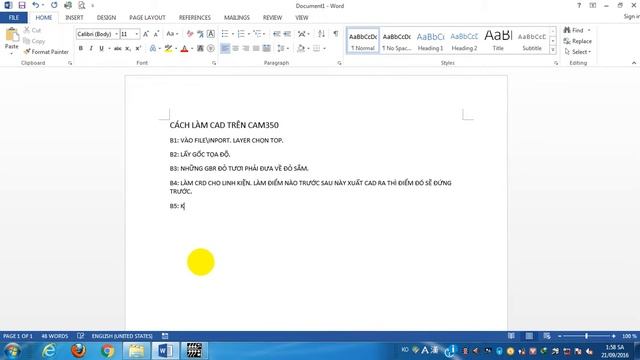The width and height of the screenshot is (640, 360).
Task: Align text left
Action: [x=225, y=49]
